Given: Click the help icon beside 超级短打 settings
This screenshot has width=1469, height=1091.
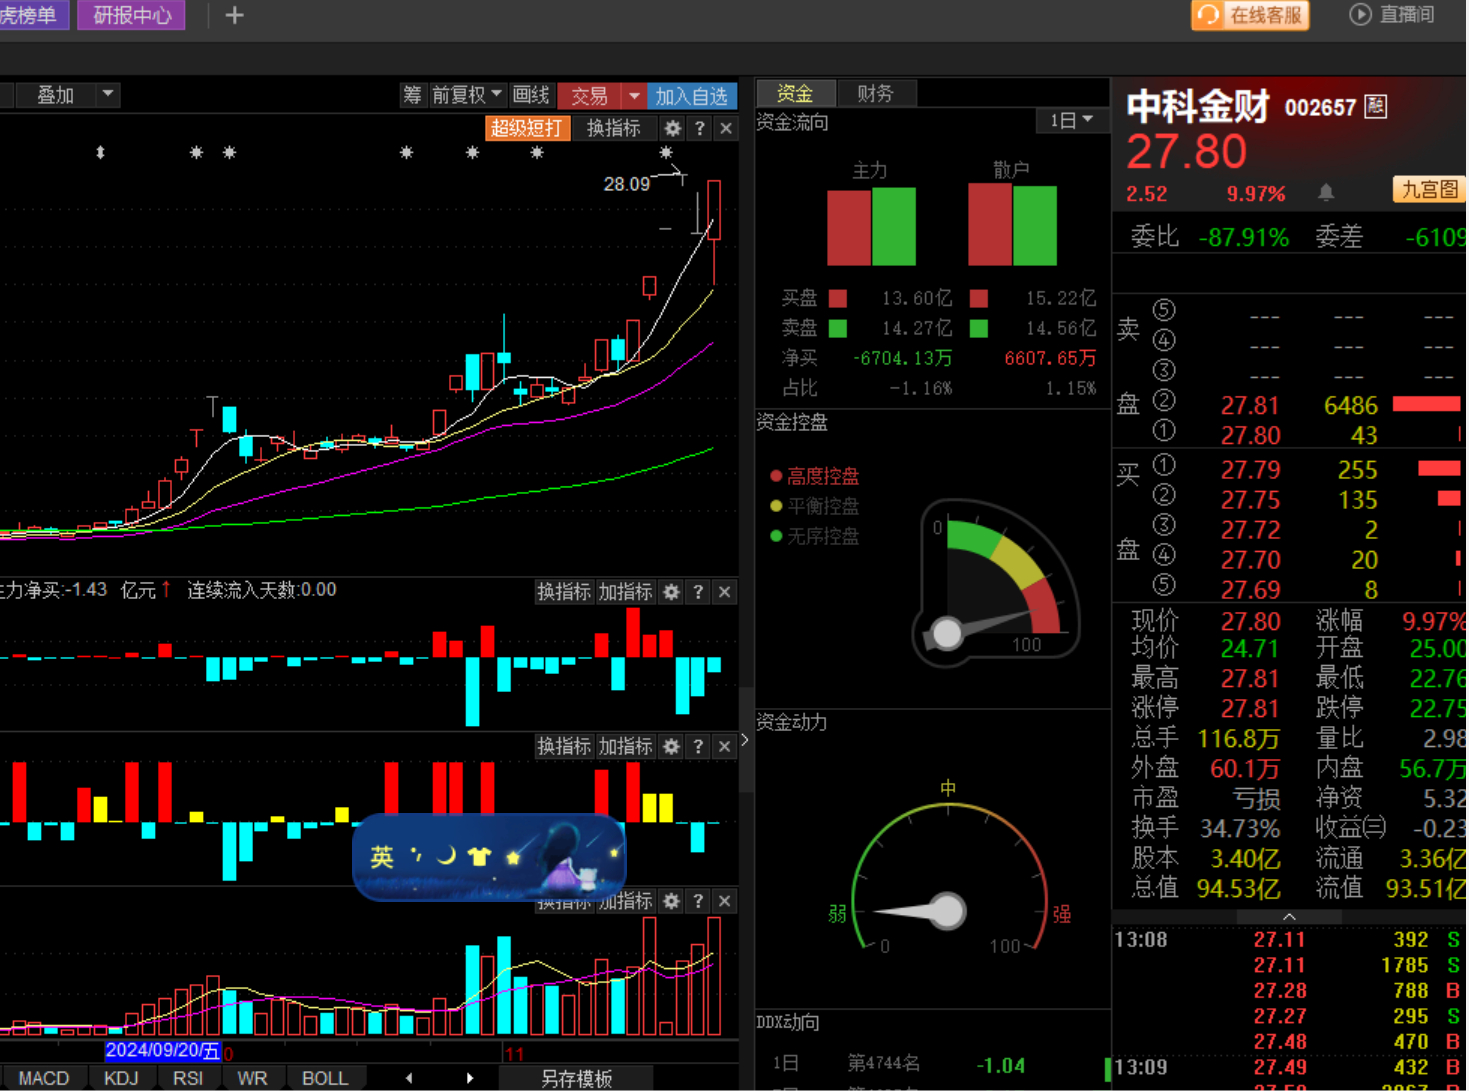Looking at the screenshot, I should (x=700, y=128).
